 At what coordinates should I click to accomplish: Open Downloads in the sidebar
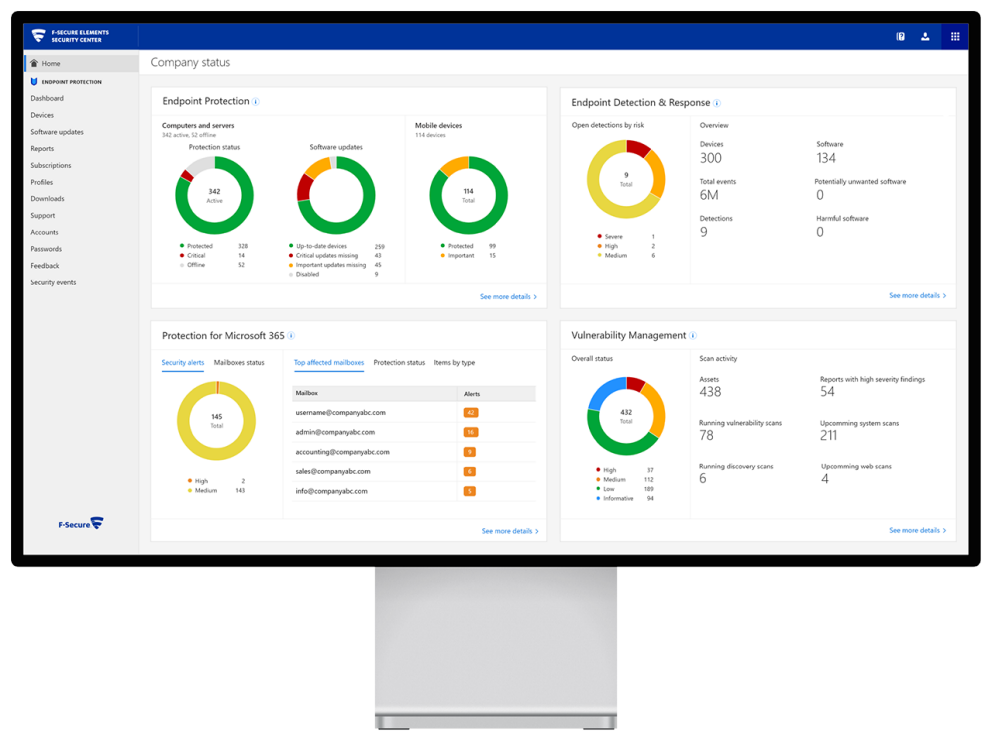pyautogui.click(x=47, y=199)
